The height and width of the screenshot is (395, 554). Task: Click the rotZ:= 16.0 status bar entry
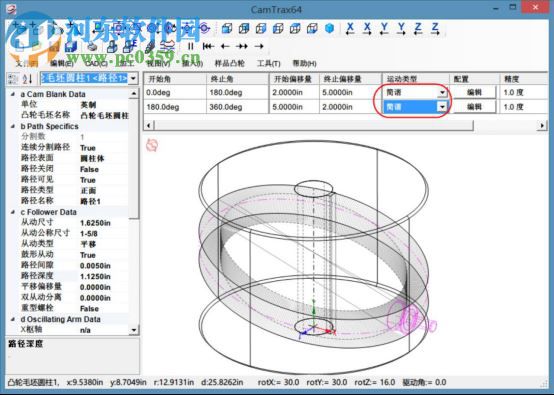[375, 382]
